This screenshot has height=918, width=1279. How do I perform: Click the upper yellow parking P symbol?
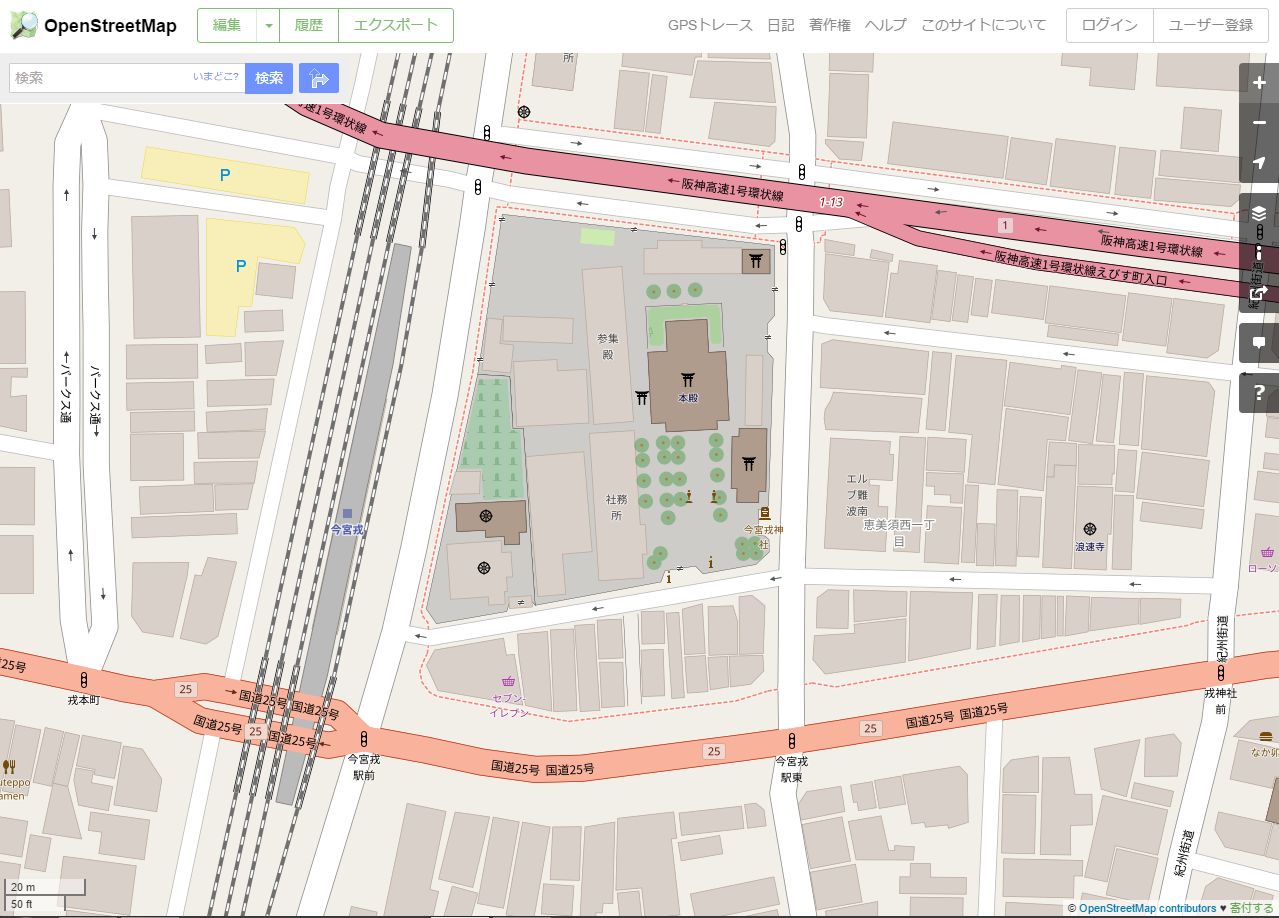pos(225,175)
